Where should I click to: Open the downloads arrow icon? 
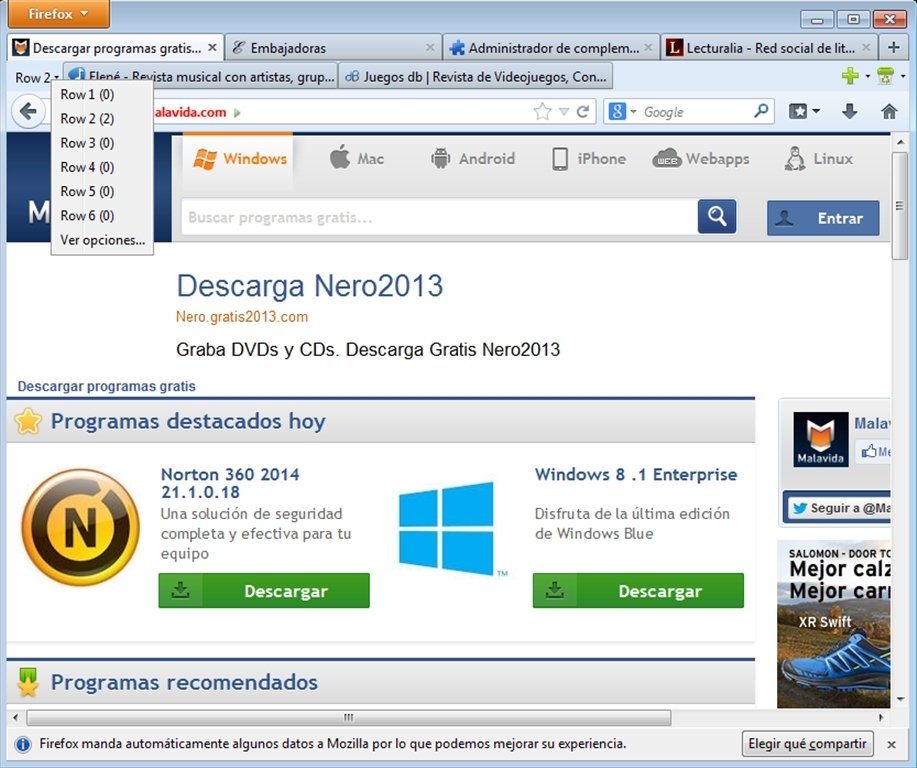pyautogui.click(x=849, y=111)
